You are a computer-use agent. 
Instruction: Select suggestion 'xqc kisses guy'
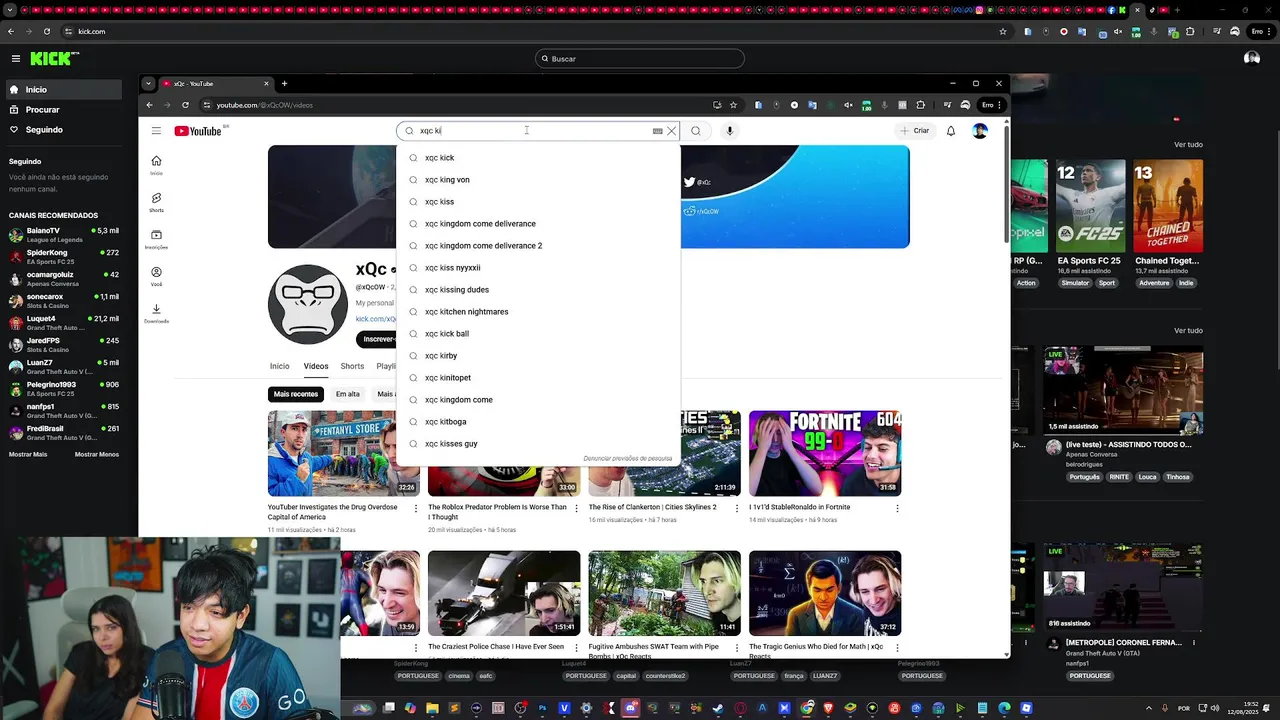point(538,444)
